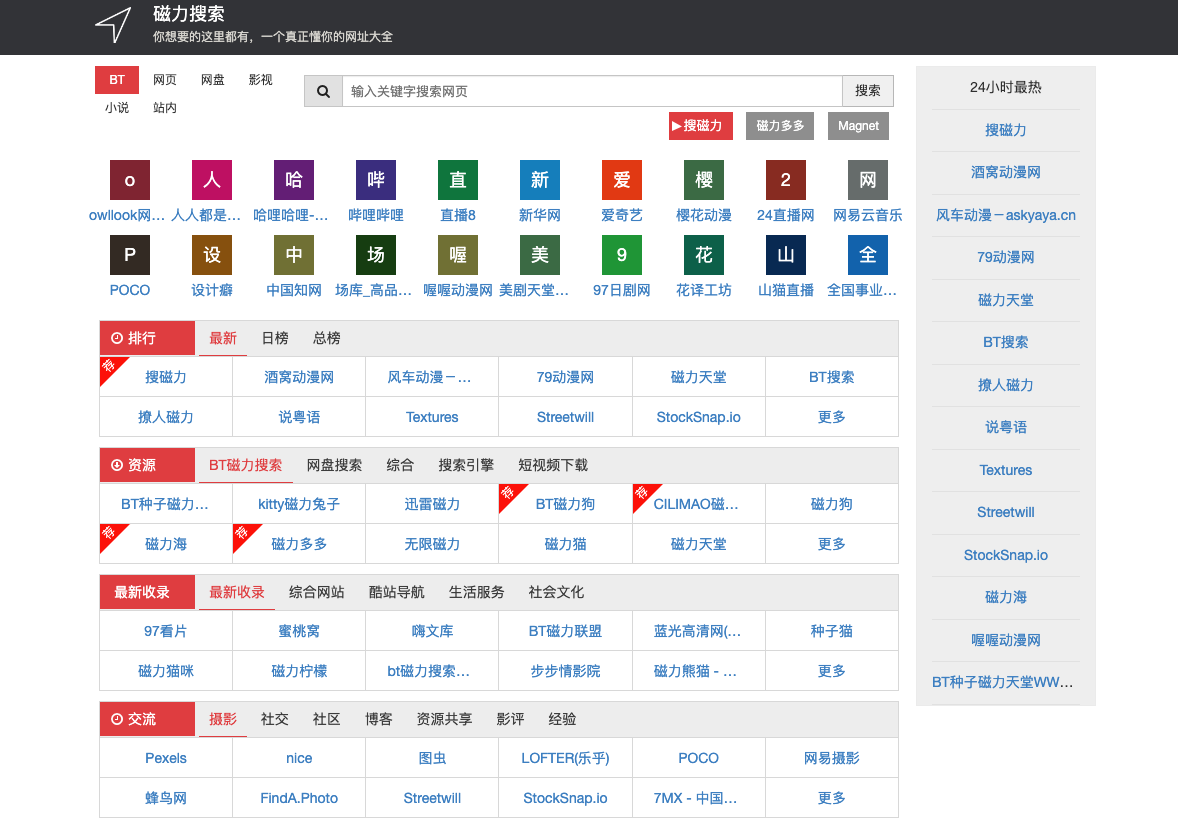Viewport: 1178px width, 828px height.
Task: Switch ranking to 日榜 tab
Action: tap(275, 338)
